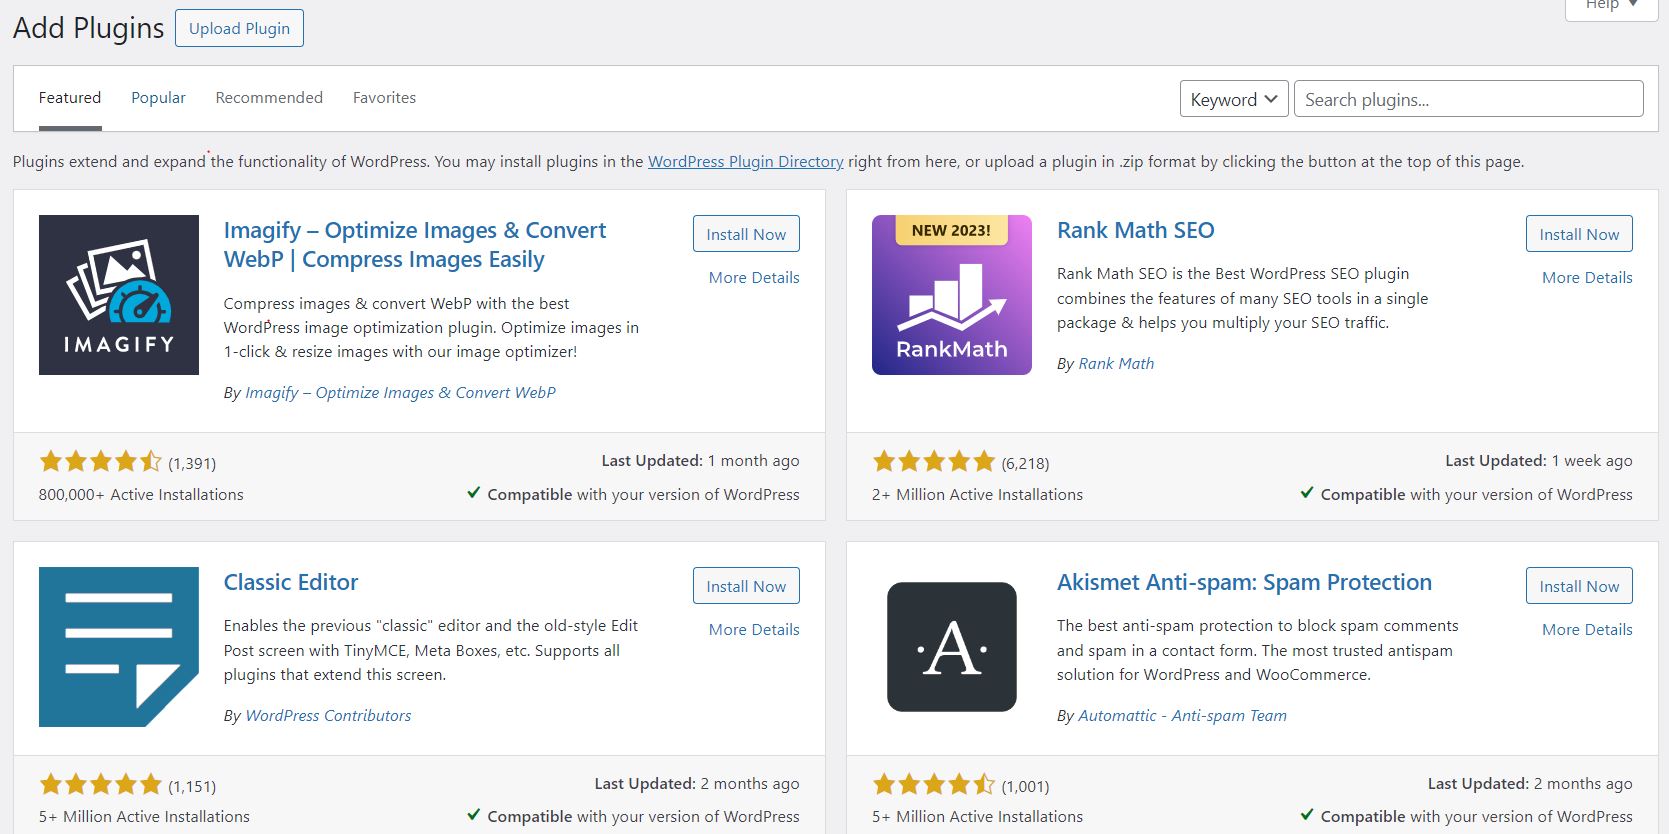Screen dimensions: 1669x834
Task: Open the Favorites tab
Action: click(x=384, y=98)
